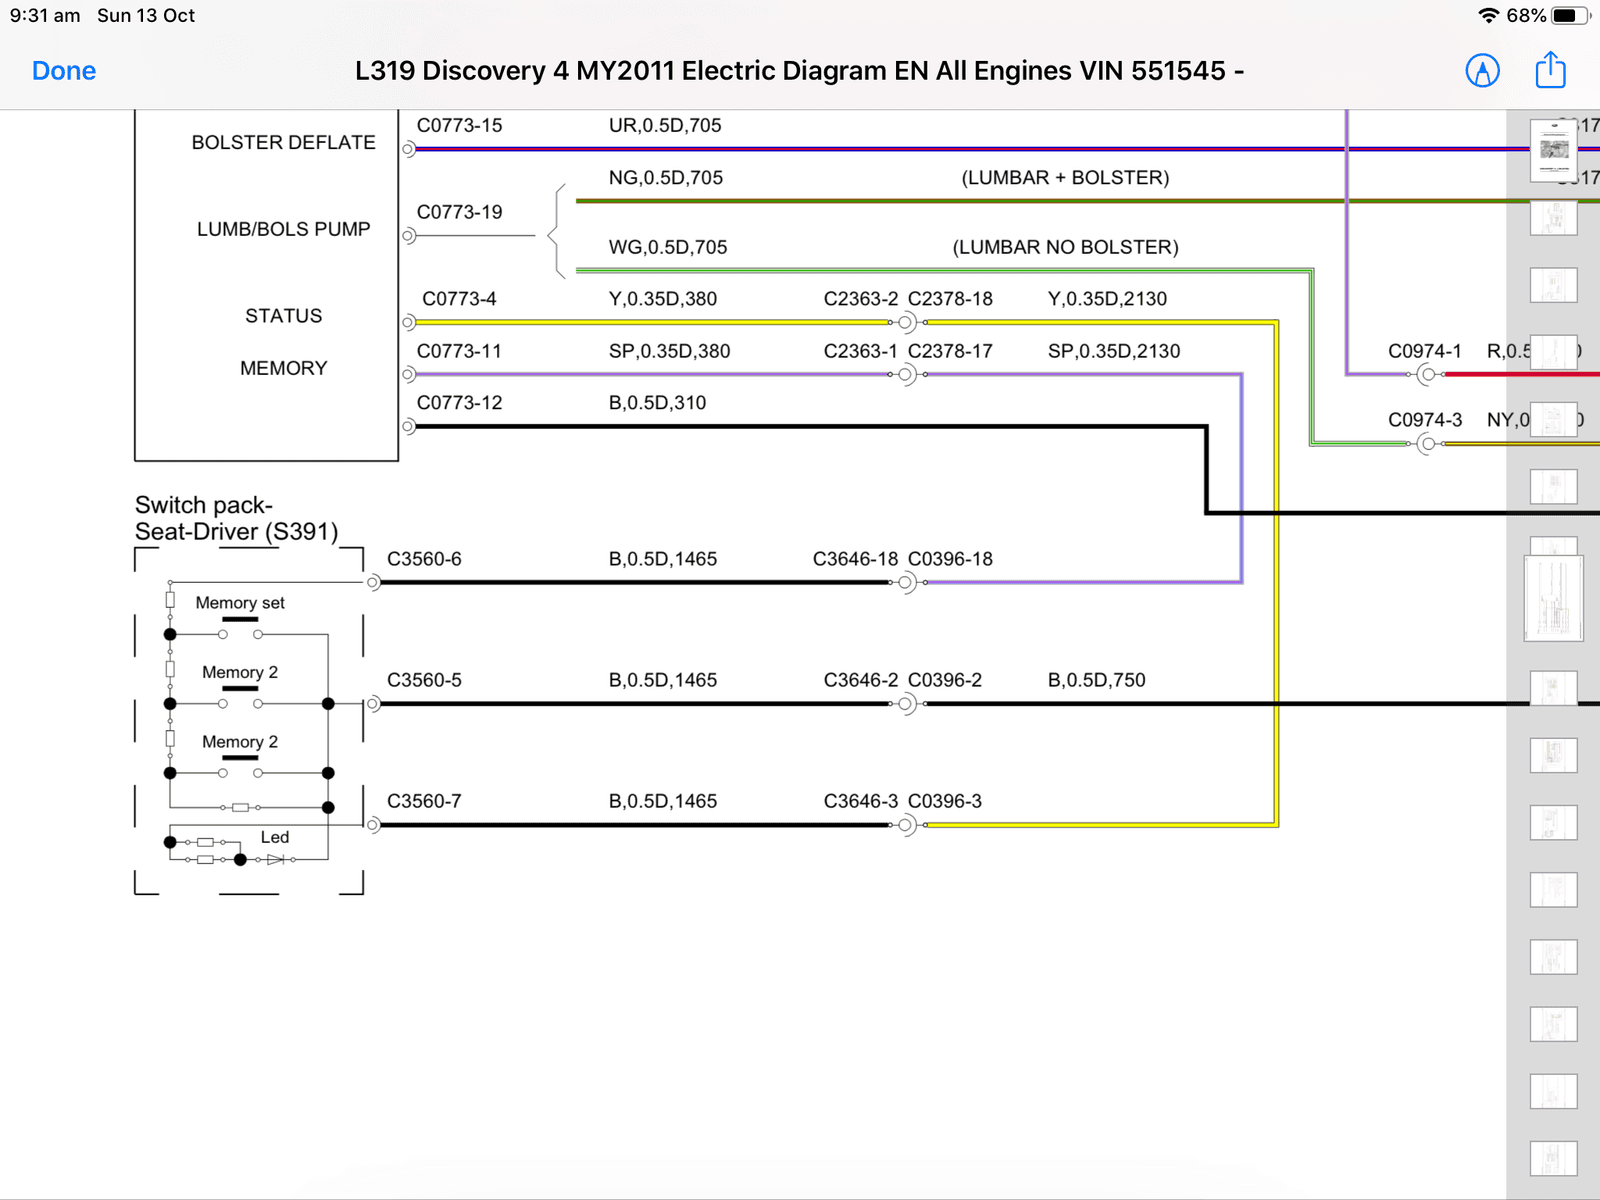Tap the LUMB/BOLS PUMP label
Screen dimensions: 1600x1200
point(284,229)
